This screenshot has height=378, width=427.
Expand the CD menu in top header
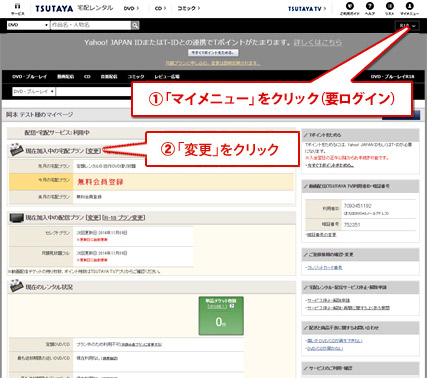160,8
